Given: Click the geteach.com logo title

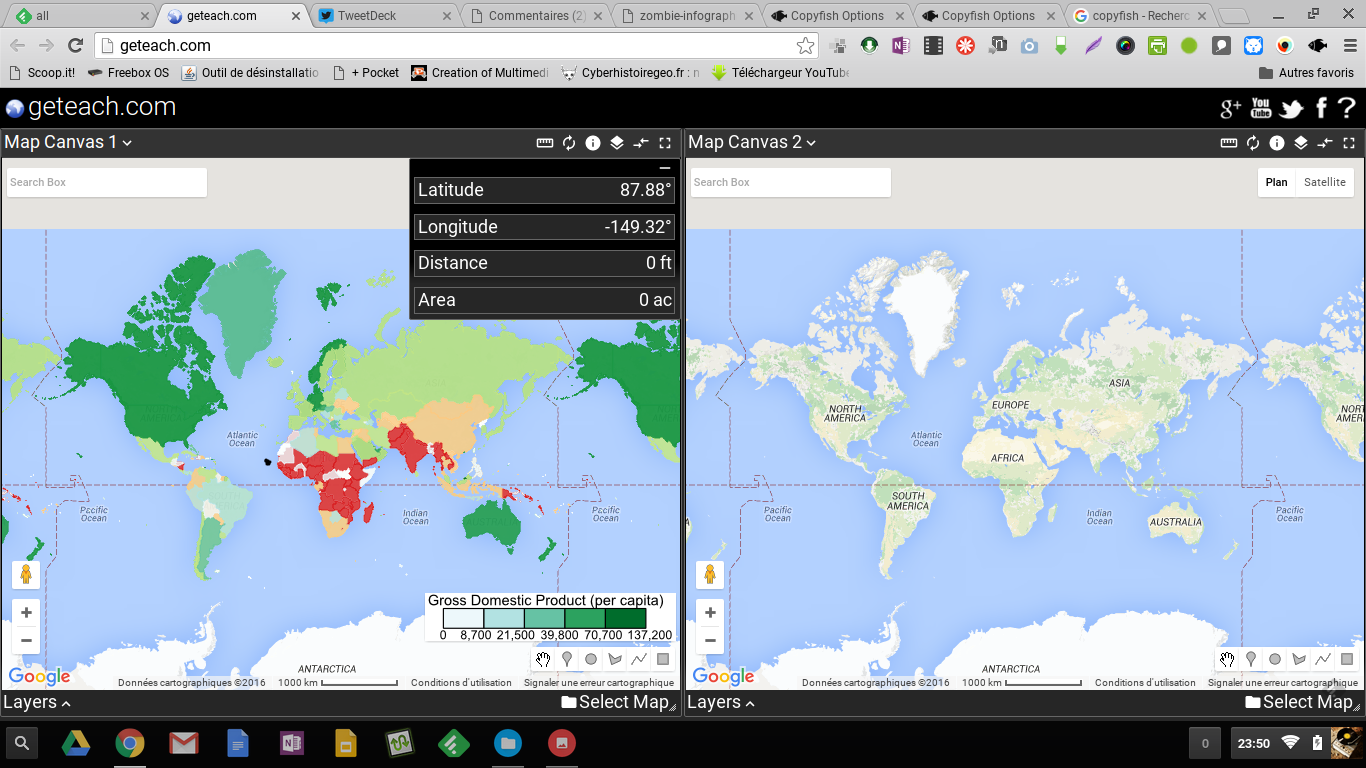Looking at the screenshot, I should [x=91, y=107].
